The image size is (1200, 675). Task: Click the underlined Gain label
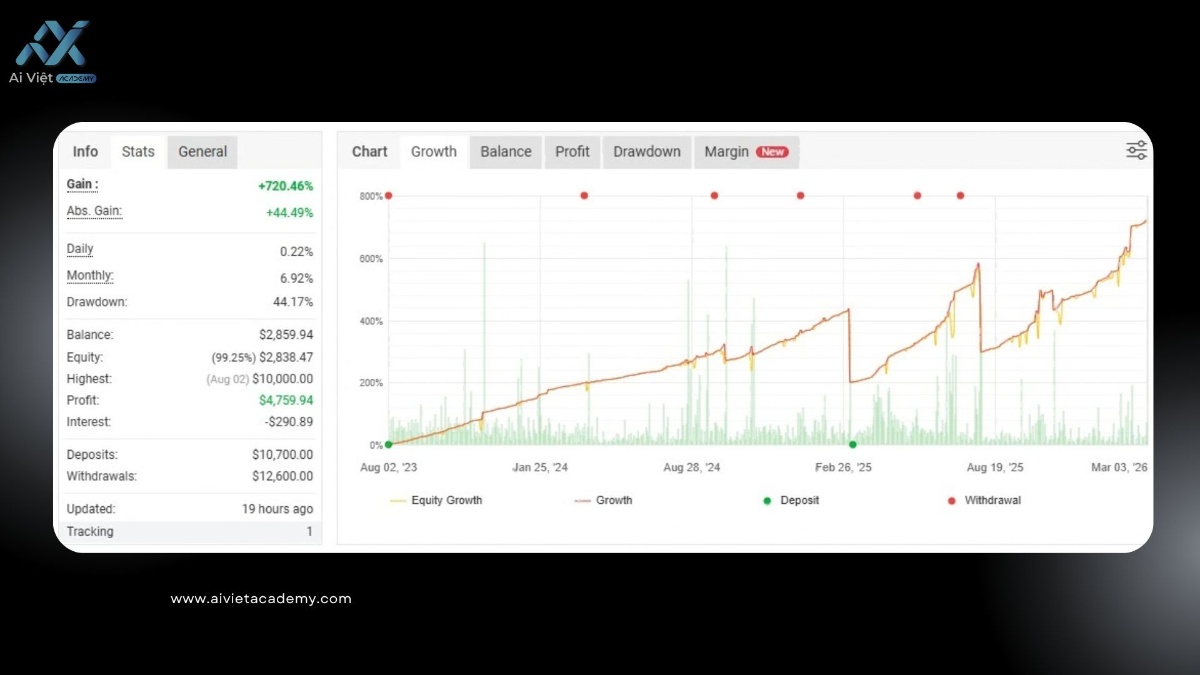80,184
